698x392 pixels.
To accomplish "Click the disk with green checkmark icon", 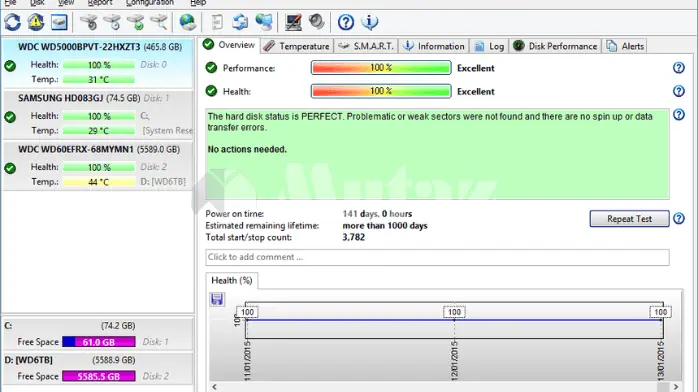I will (135, 22).
